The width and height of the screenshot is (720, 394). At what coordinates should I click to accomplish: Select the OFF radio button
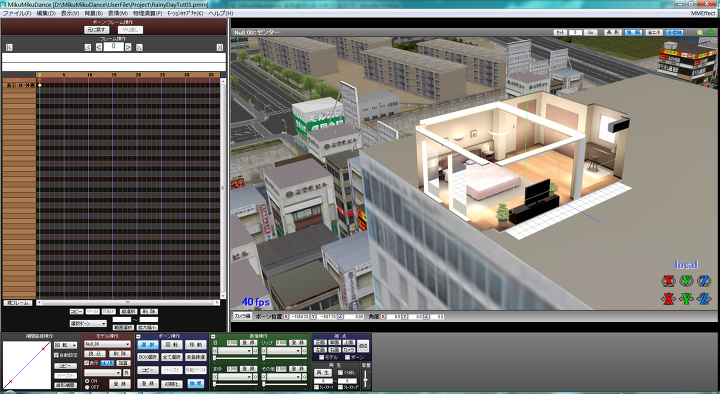87,387
